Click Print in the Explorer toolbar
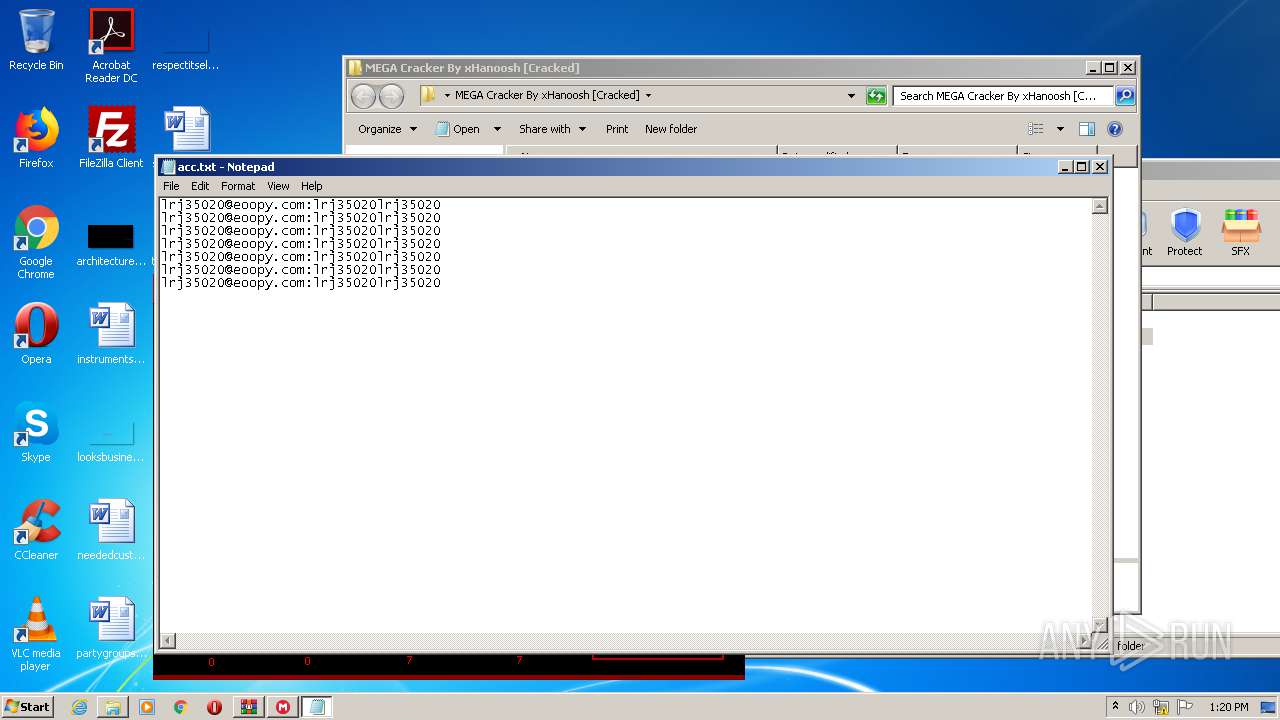This screenshot has height=720, width=1280. coord(617,129)
